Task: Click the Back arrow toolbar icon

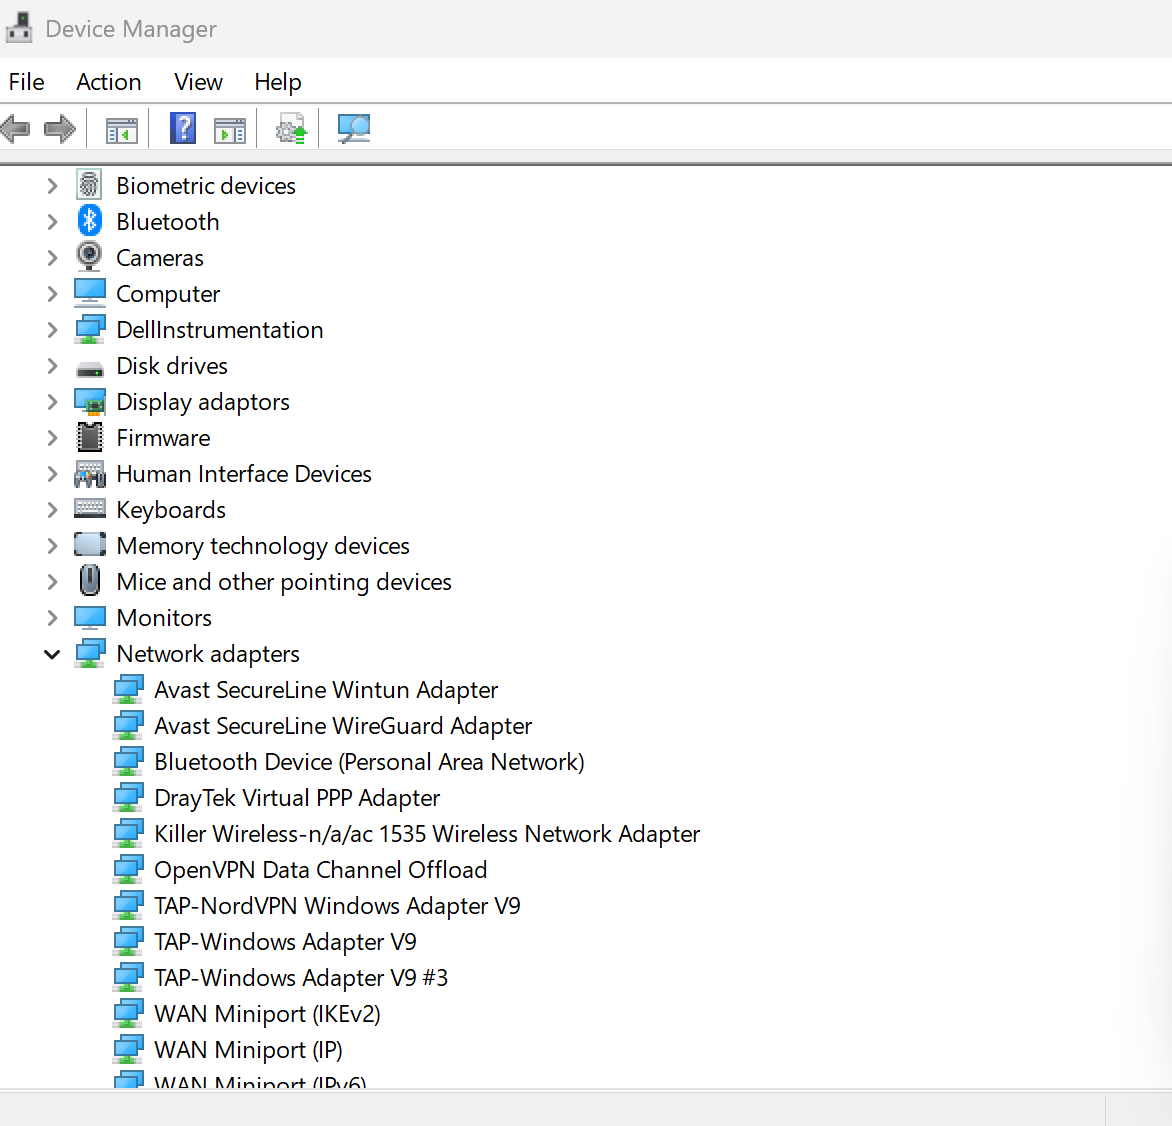Action: click(16, 129)
